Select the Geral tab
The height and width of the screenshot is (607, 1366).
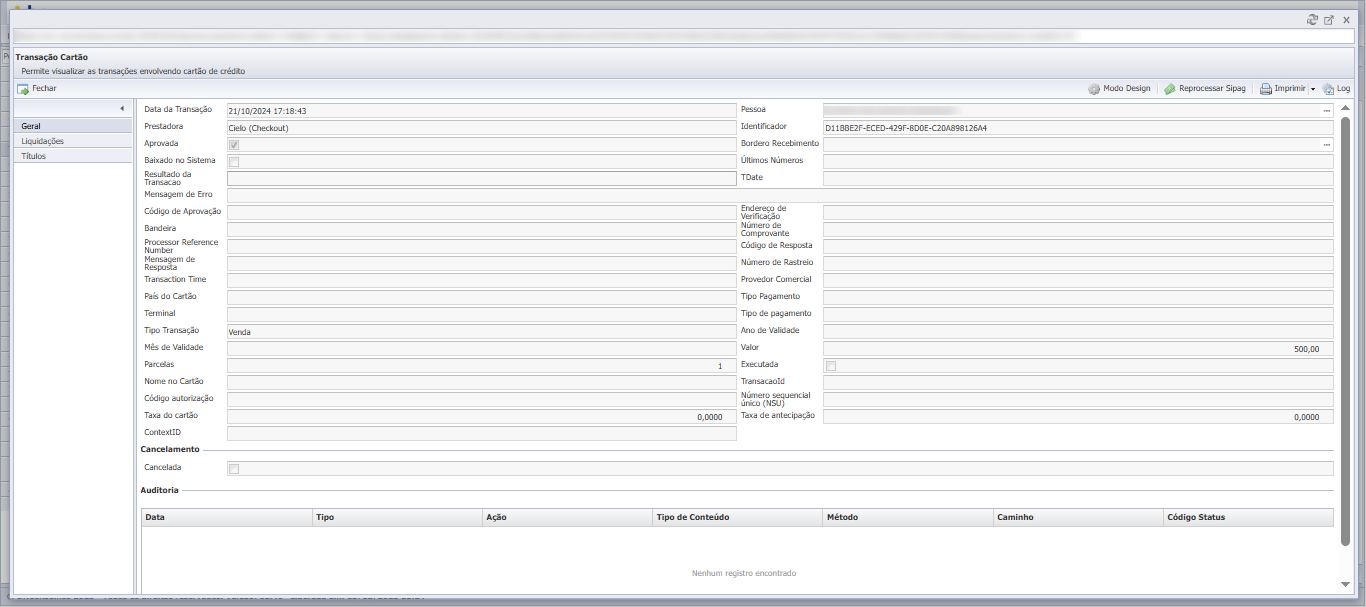(x=73, y=126)
